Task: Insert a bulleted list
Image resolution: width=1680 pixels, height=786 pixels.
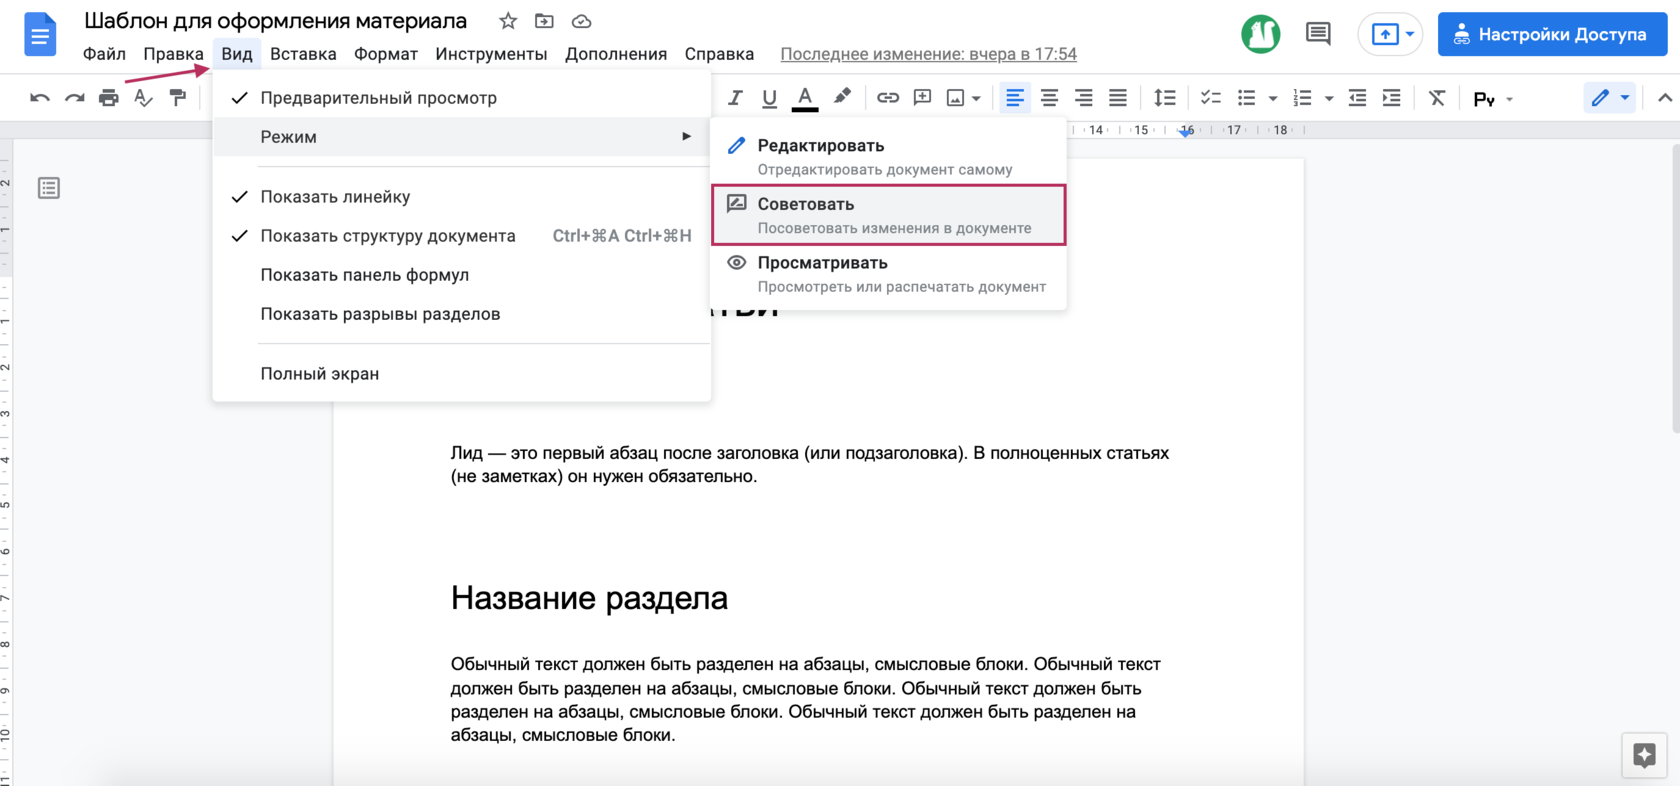Action: coord(1246,98)
